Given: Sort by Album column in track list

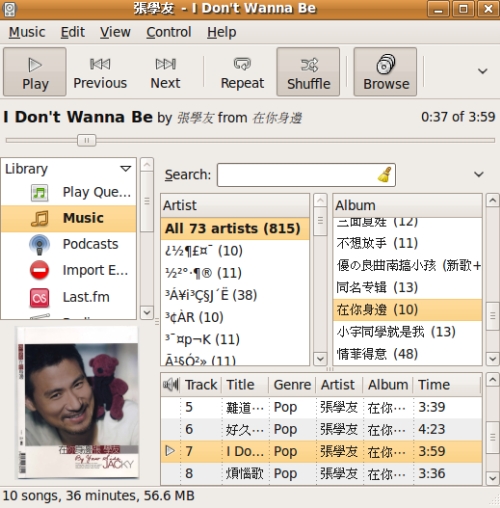Looking at the screenshot, I should pyautogui.click(x=388, y=385).
